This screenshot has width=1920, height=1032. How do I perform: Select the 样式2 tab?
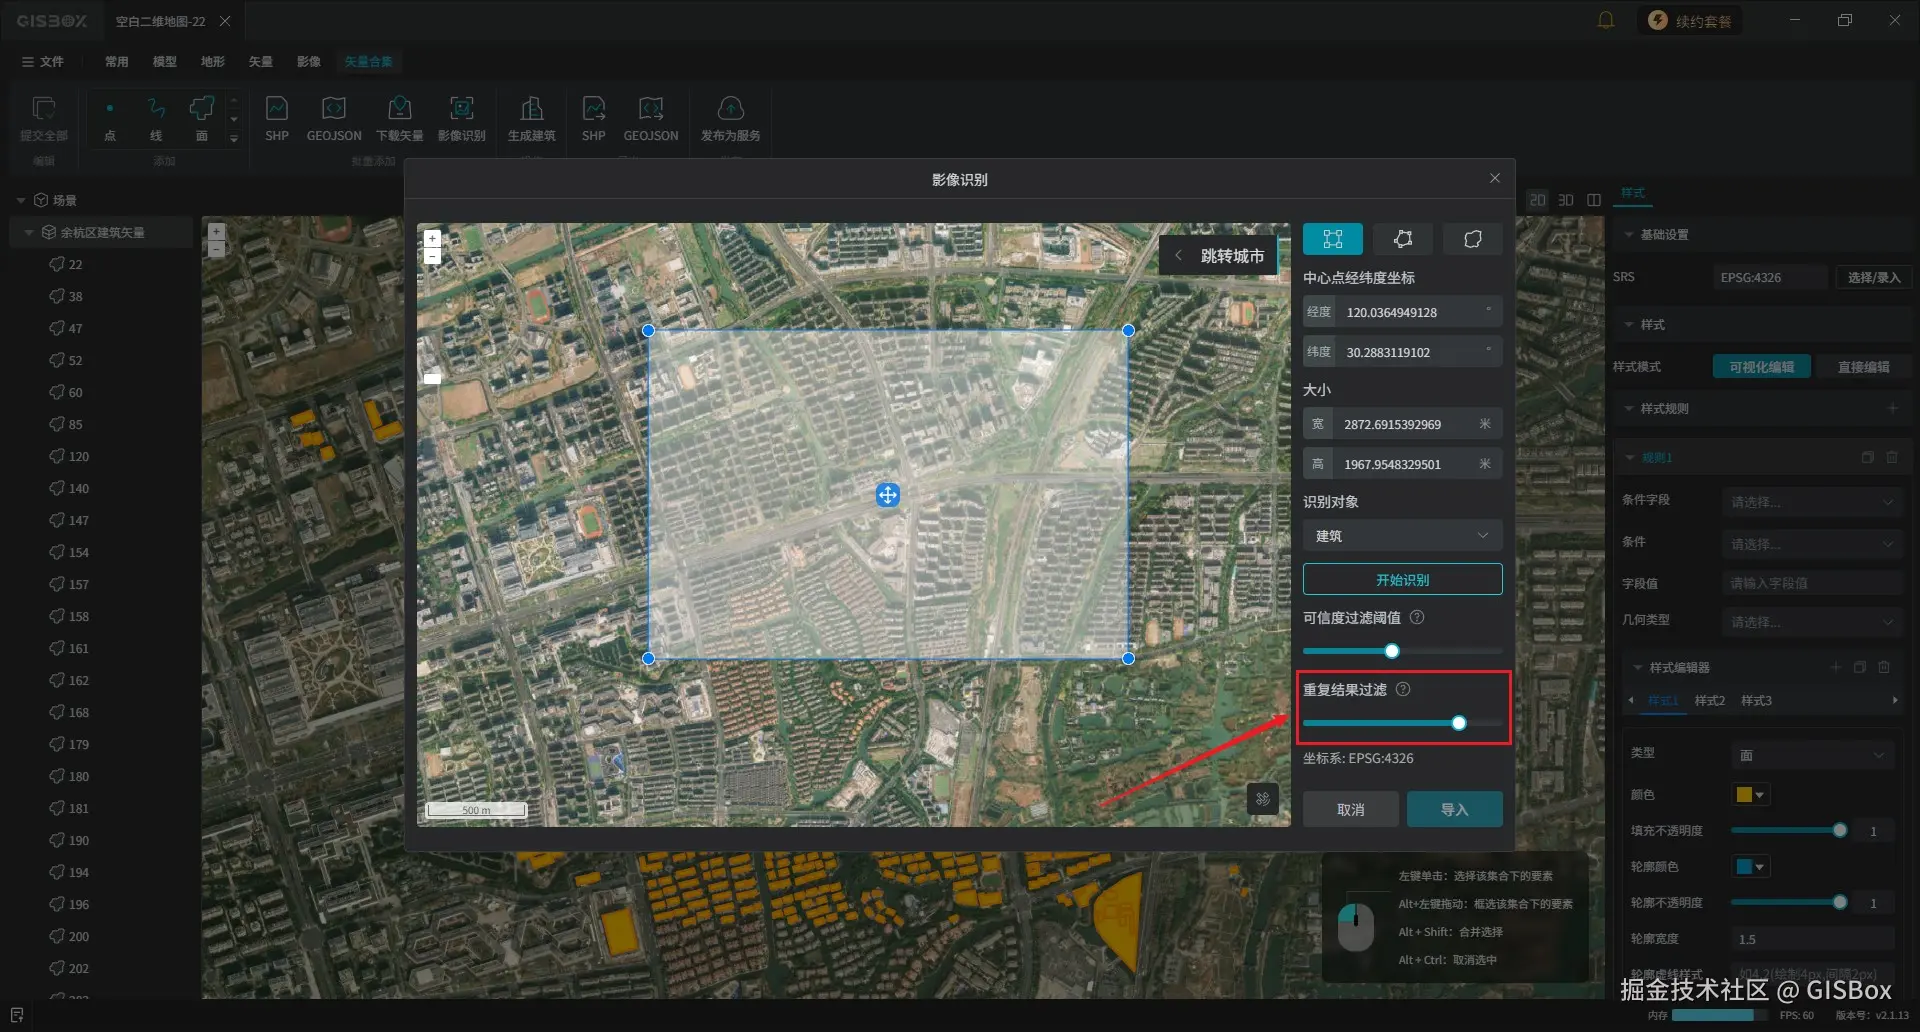click(x=1710, y=701)
